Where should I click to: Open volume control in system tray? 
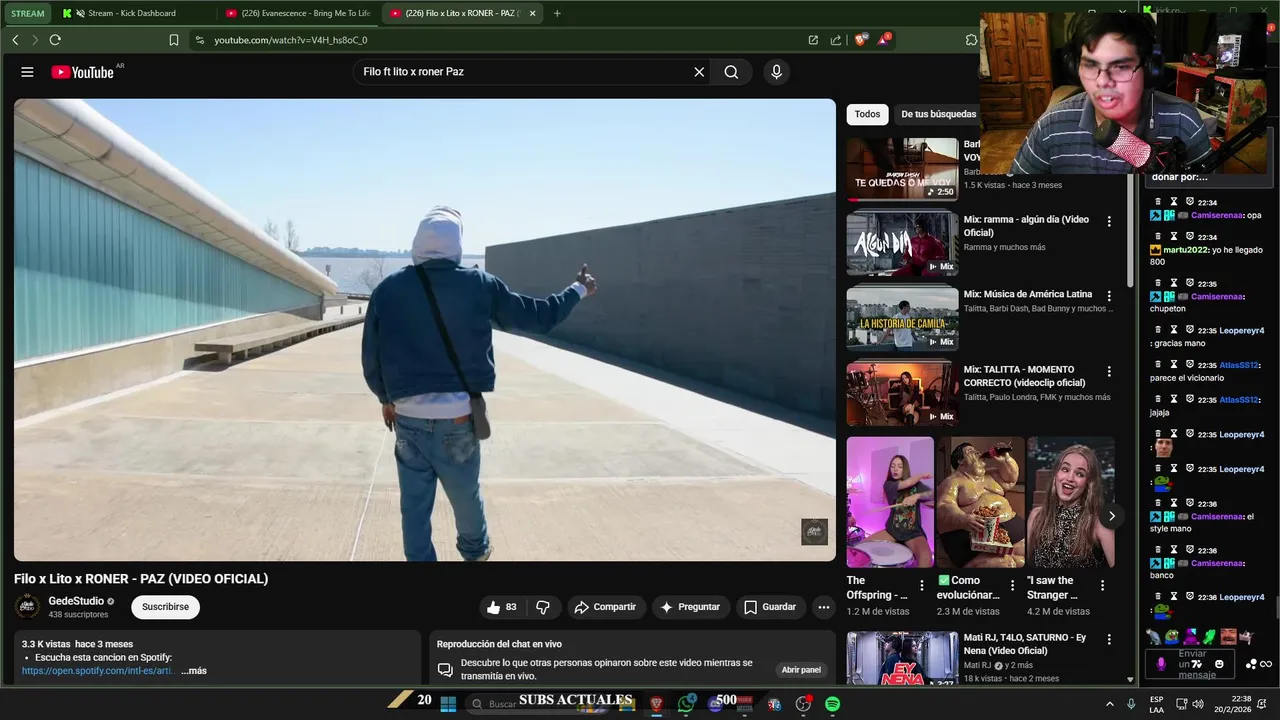(1198, 704)
